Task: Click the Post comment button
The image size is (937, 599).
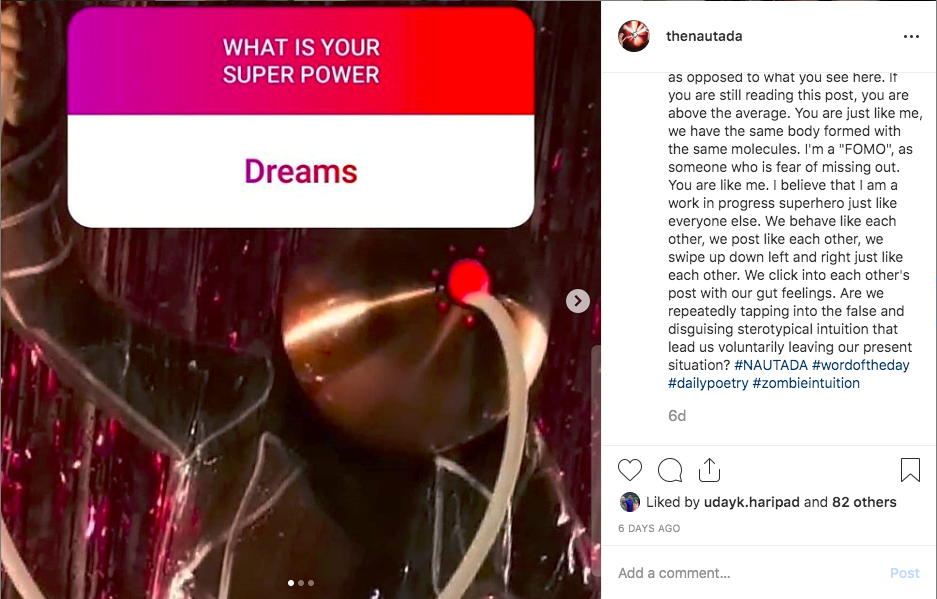Action: [904, 573]
